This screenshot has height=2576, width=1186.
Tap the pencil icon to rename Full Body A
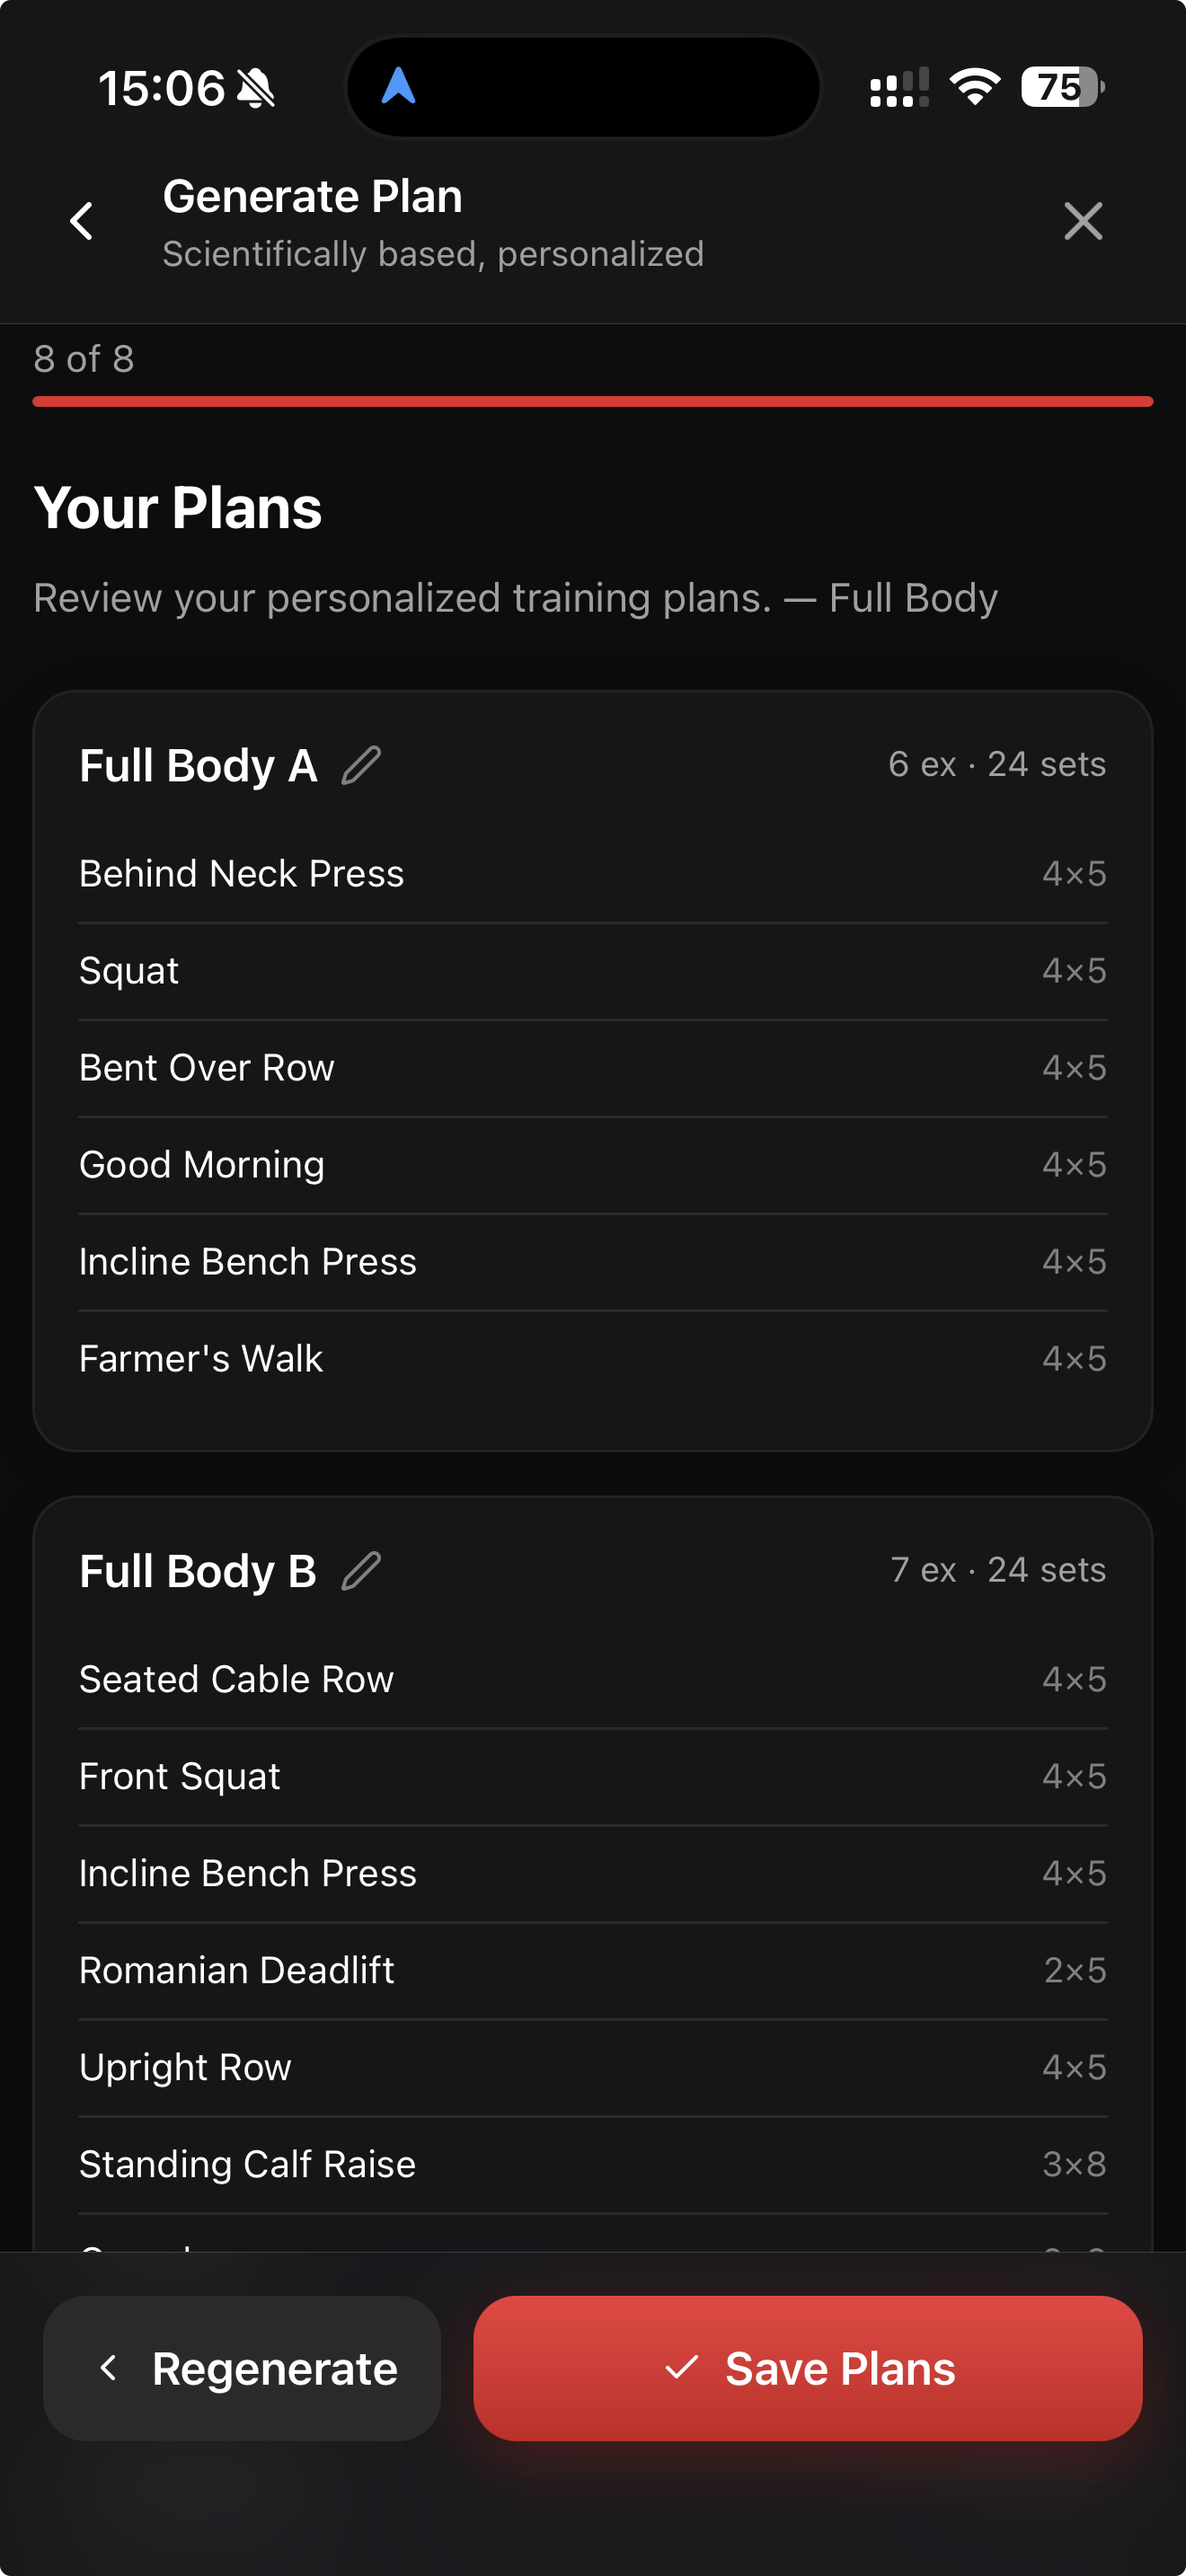click(x=361, y=765)
